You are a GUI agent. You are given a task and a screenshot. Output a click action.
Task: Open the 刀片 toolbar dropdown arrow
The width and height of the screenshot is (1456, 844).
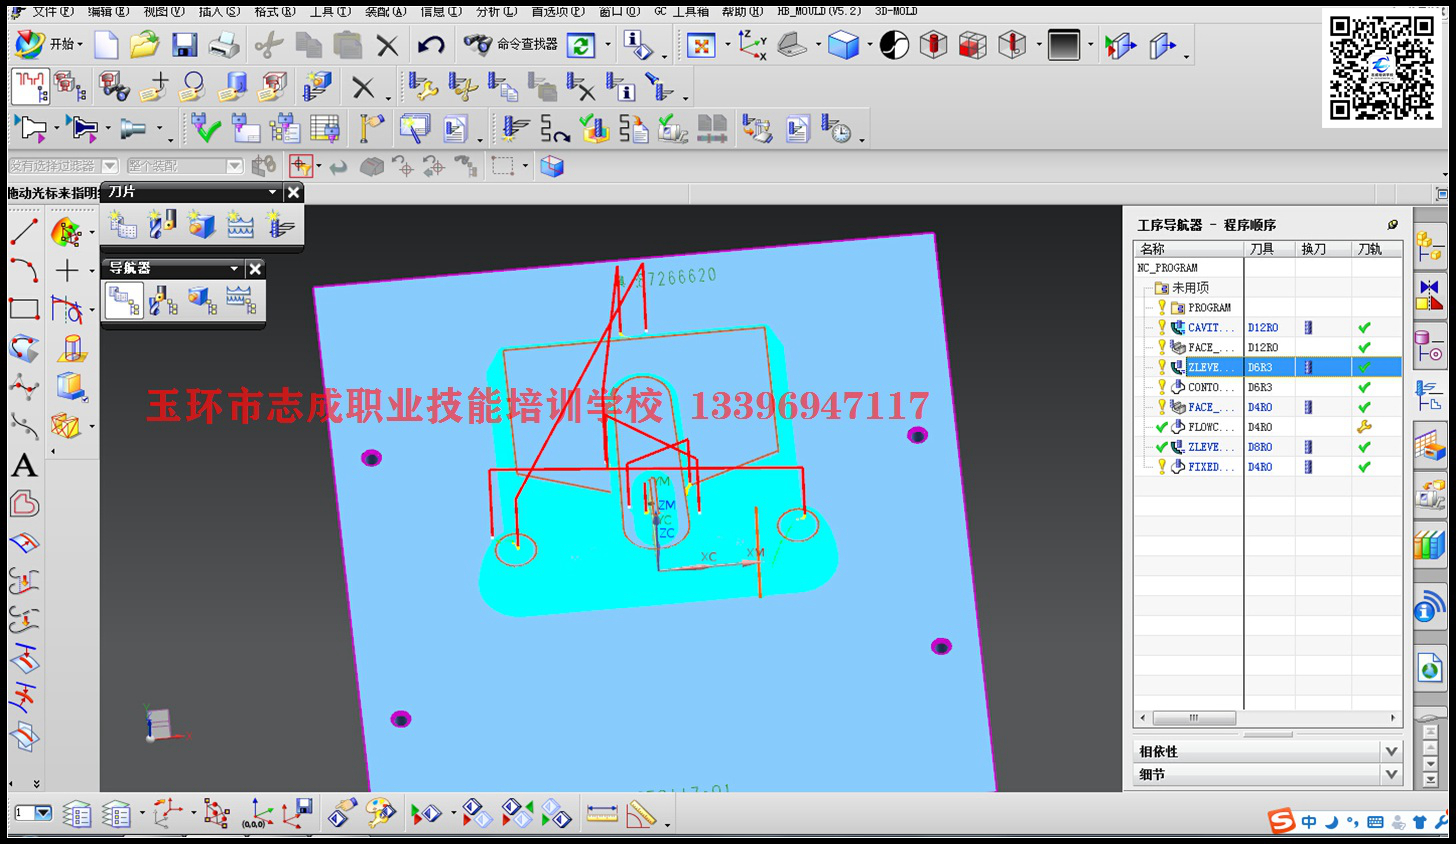(x=272, y=192)
